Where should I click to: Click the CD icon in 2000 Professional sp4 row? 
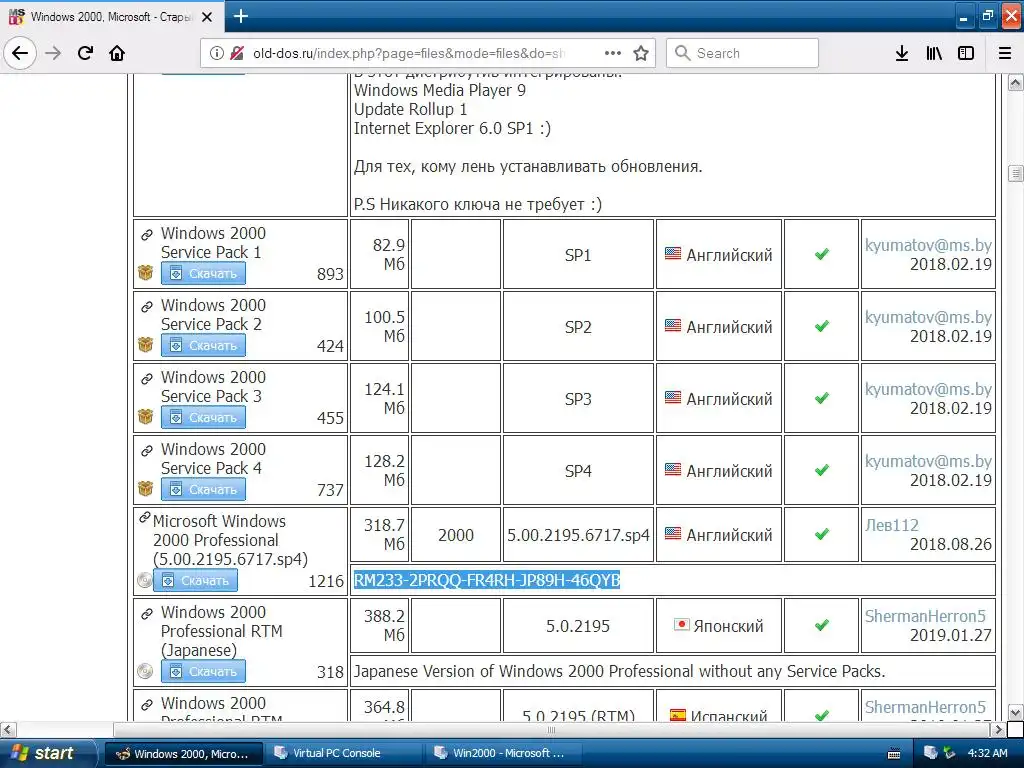pyautogui.click(x=145, y=580)
